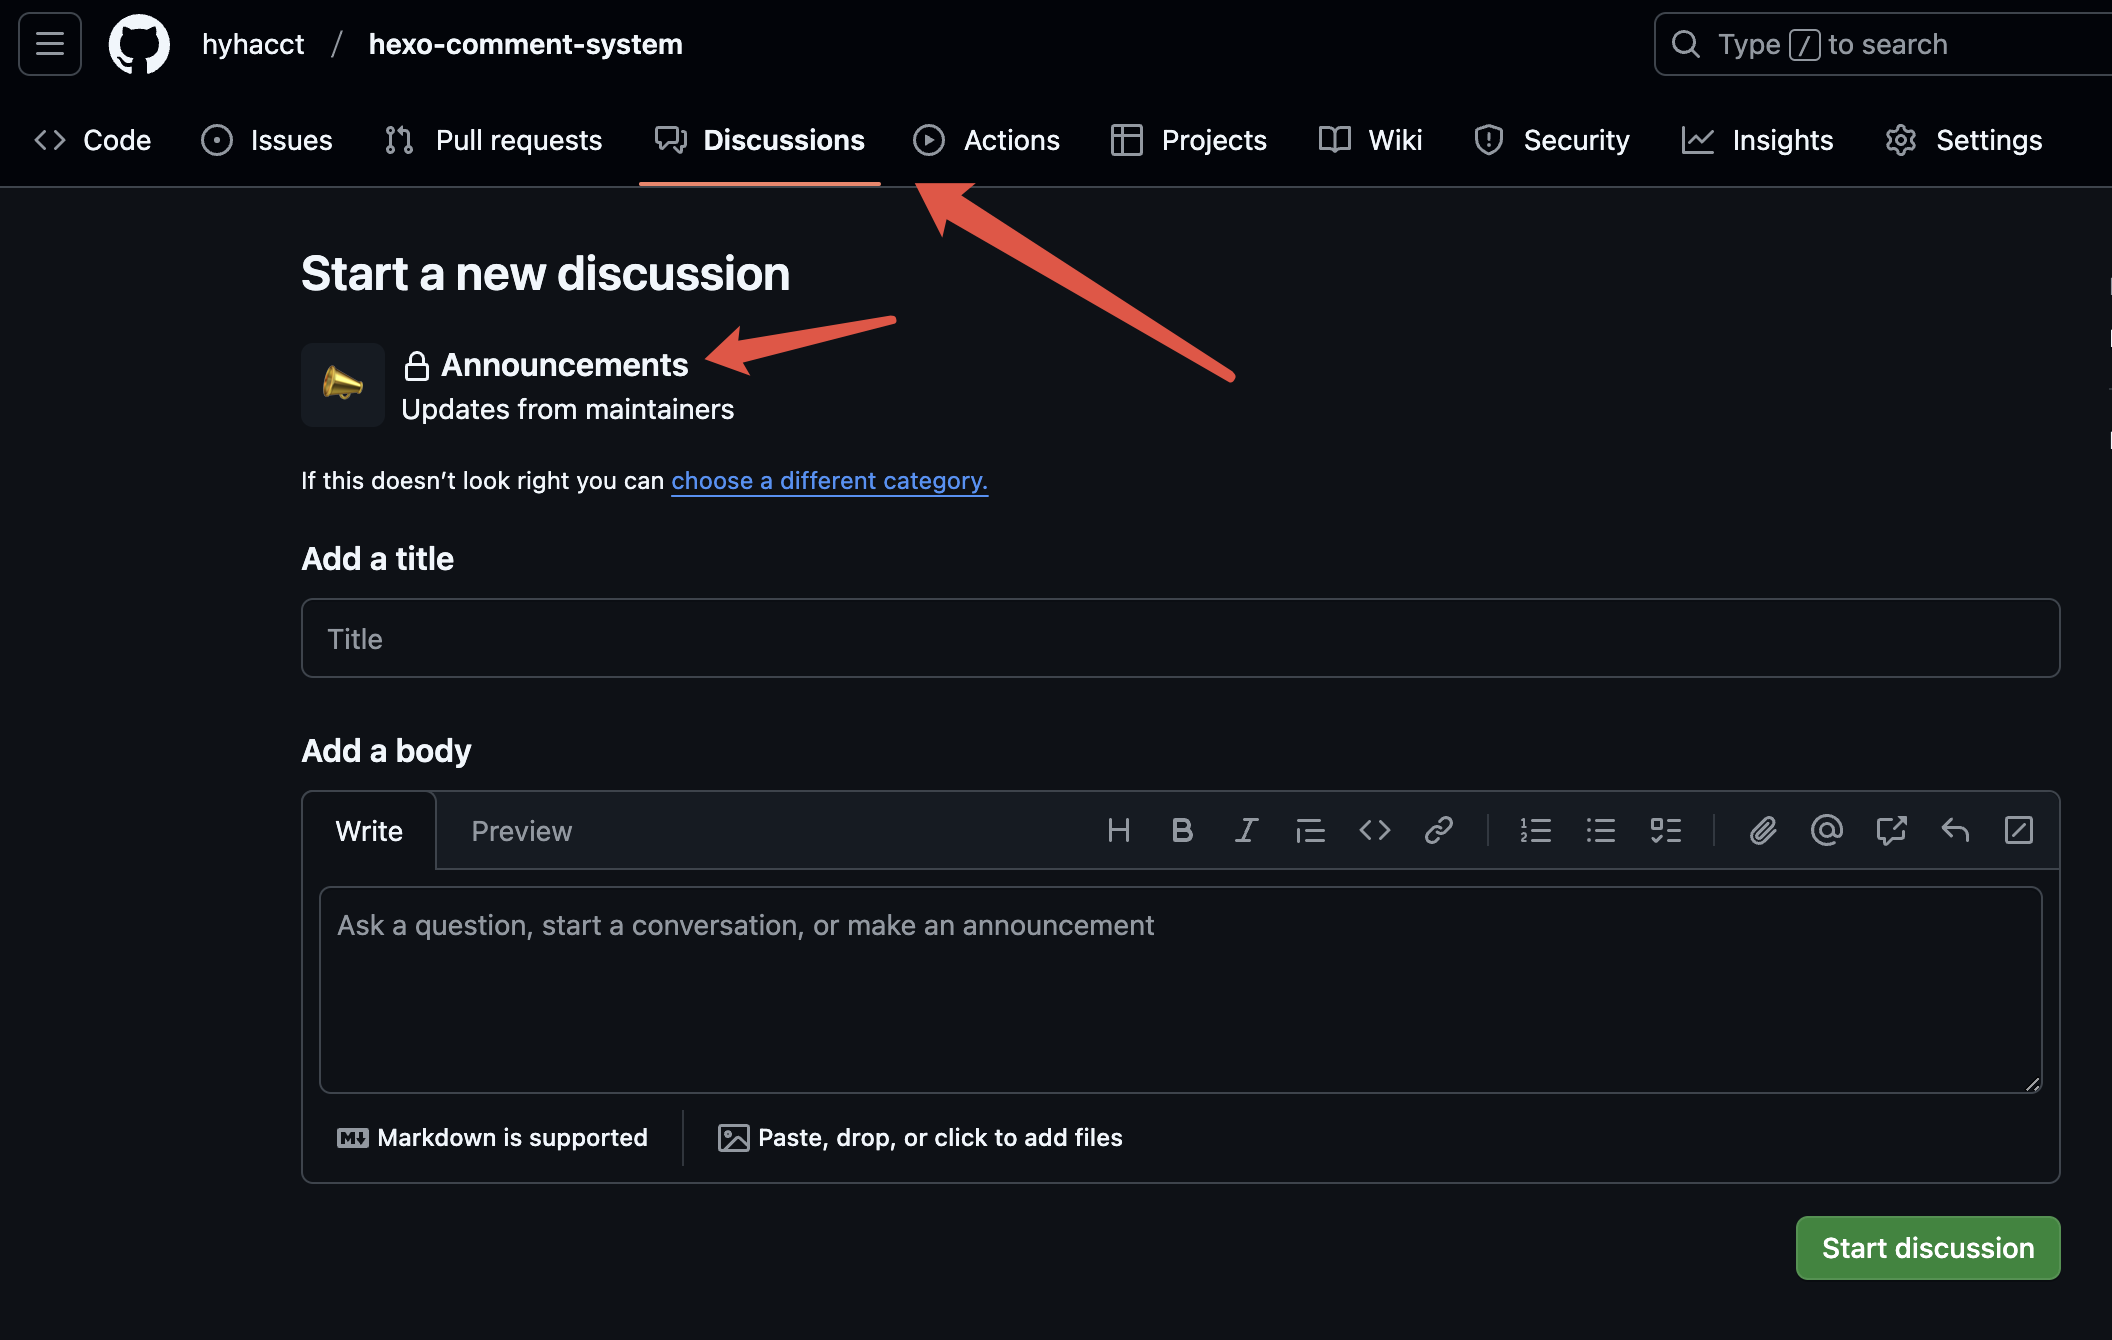Switch to the Issues tab

[267, 140]
